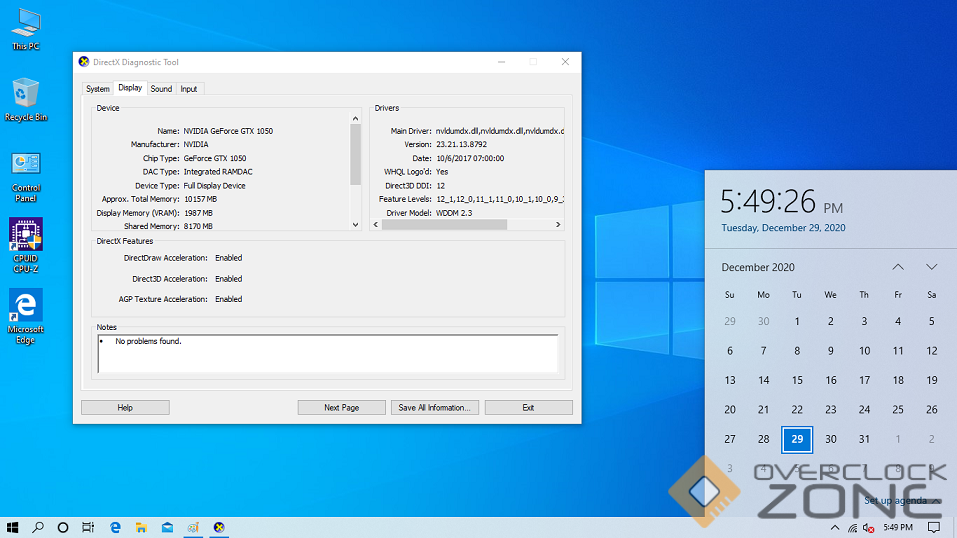
Task: Open the CPUID CPU-Z desktop shortcut
Action: click(25, 236)
